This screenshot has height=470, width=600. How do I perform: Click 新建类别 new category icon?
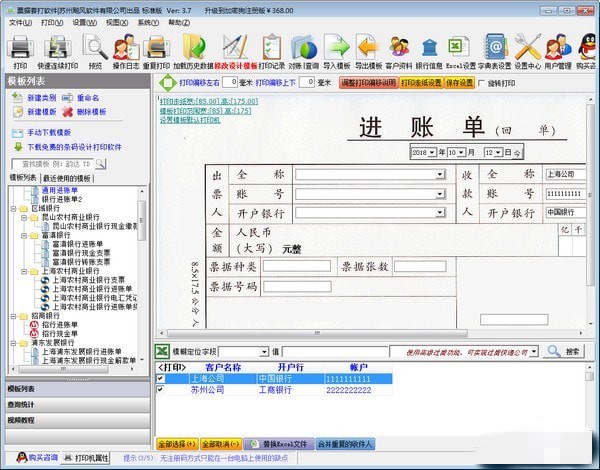pyautogui.click(x=17, y=98)
